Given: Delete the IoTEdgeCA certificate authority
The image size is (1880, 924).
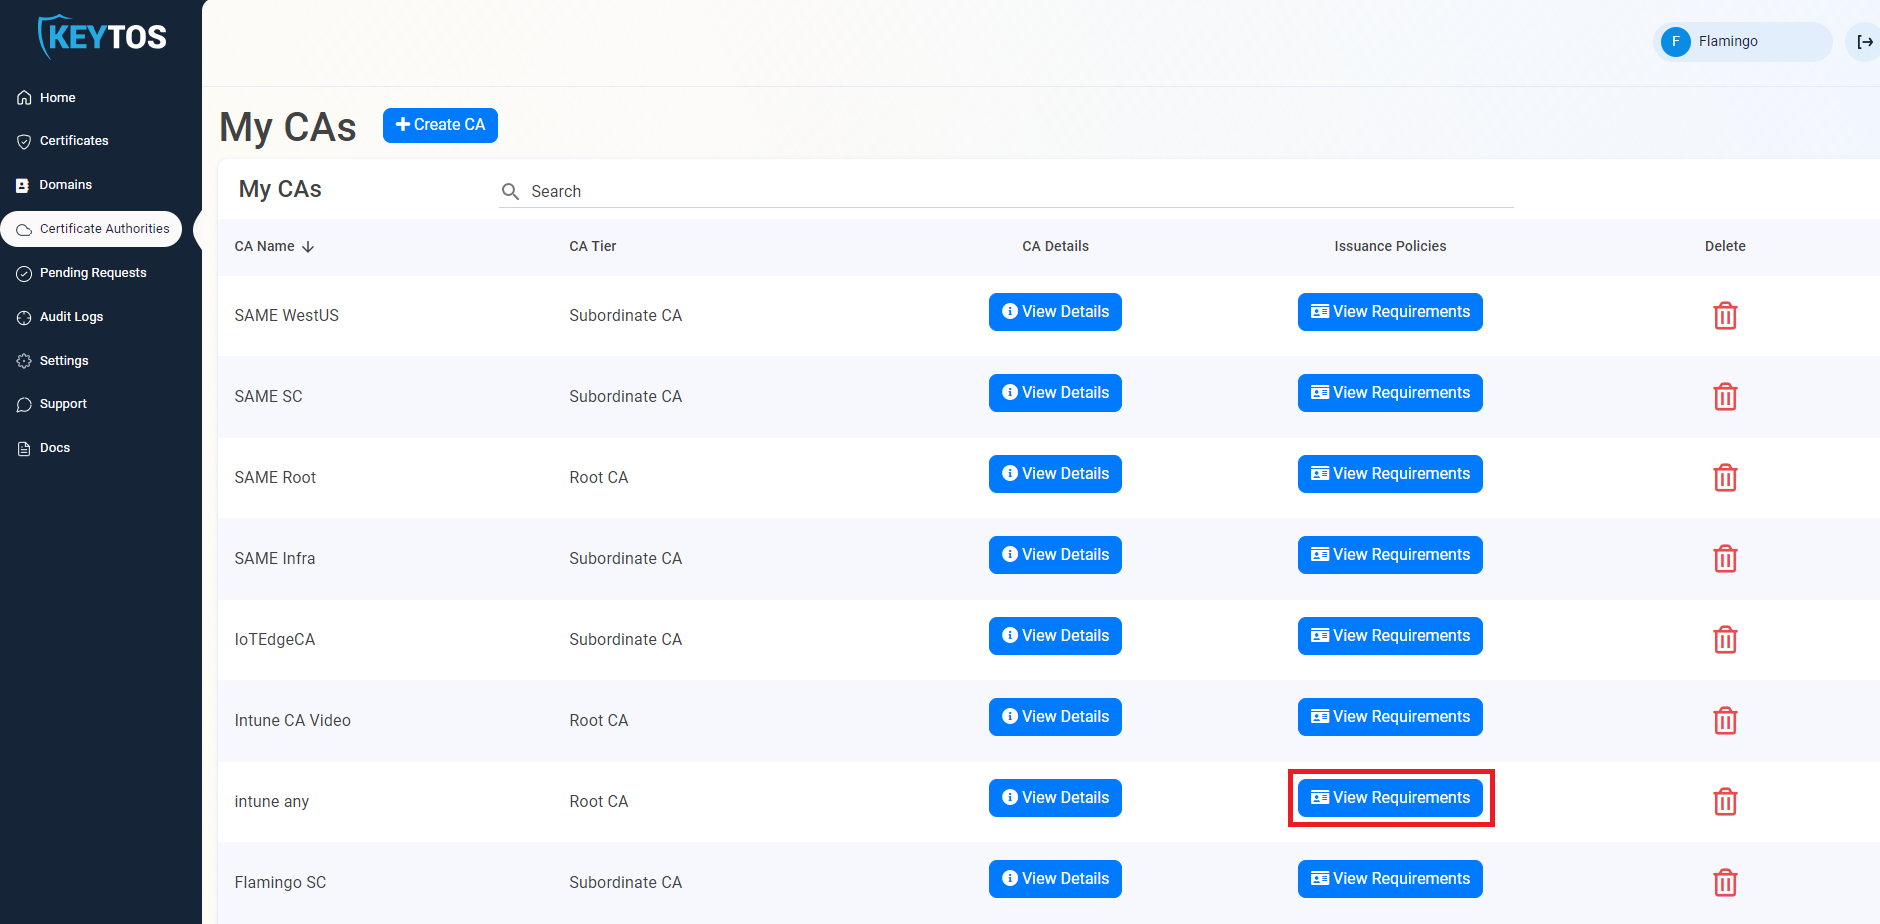Looking at the screenshot, I should pyautogui.click(x=1725, y=639).
